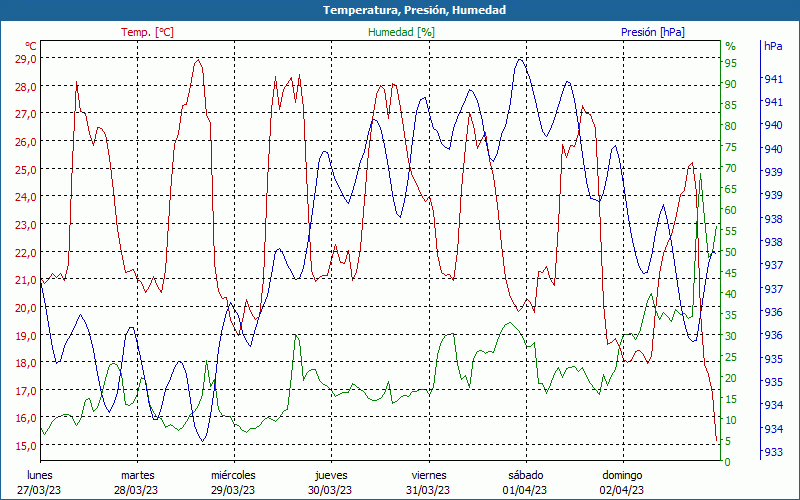Click the "25,0" temperature axis value

[26, 169]
